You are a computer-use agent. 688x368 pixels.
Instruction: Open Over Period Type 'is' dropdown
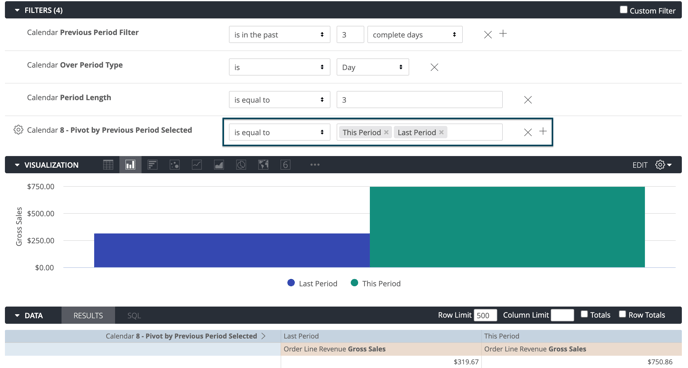(x=280, y=67)
